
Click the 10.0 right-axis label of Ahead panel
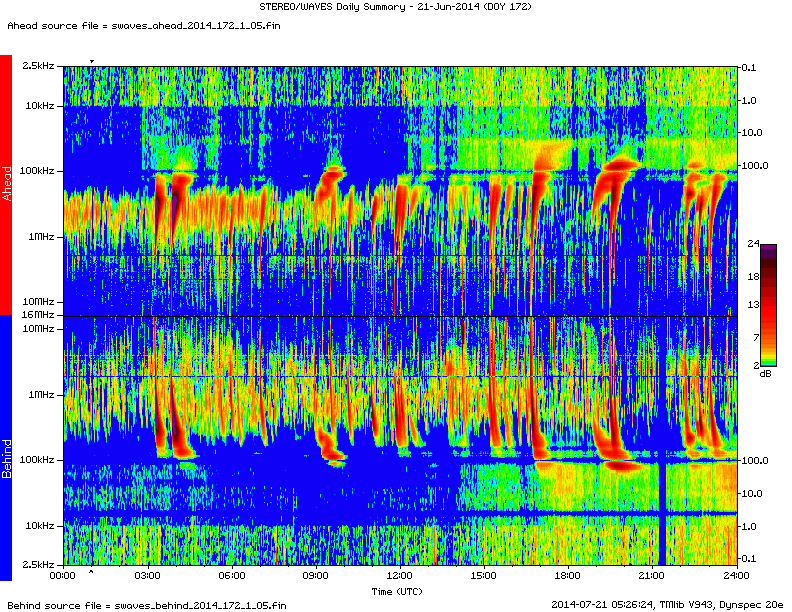(x=752, y=133)
